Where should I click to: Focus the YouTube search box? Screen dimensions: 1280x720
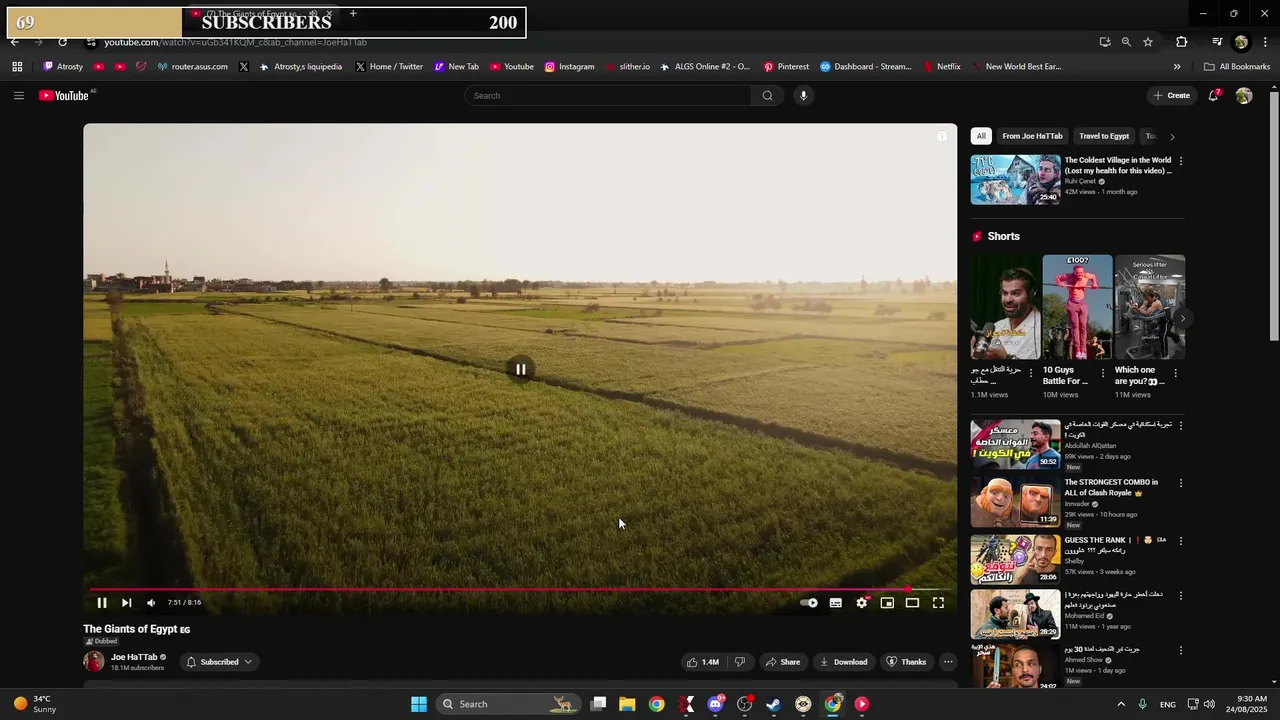pos(608,96)
